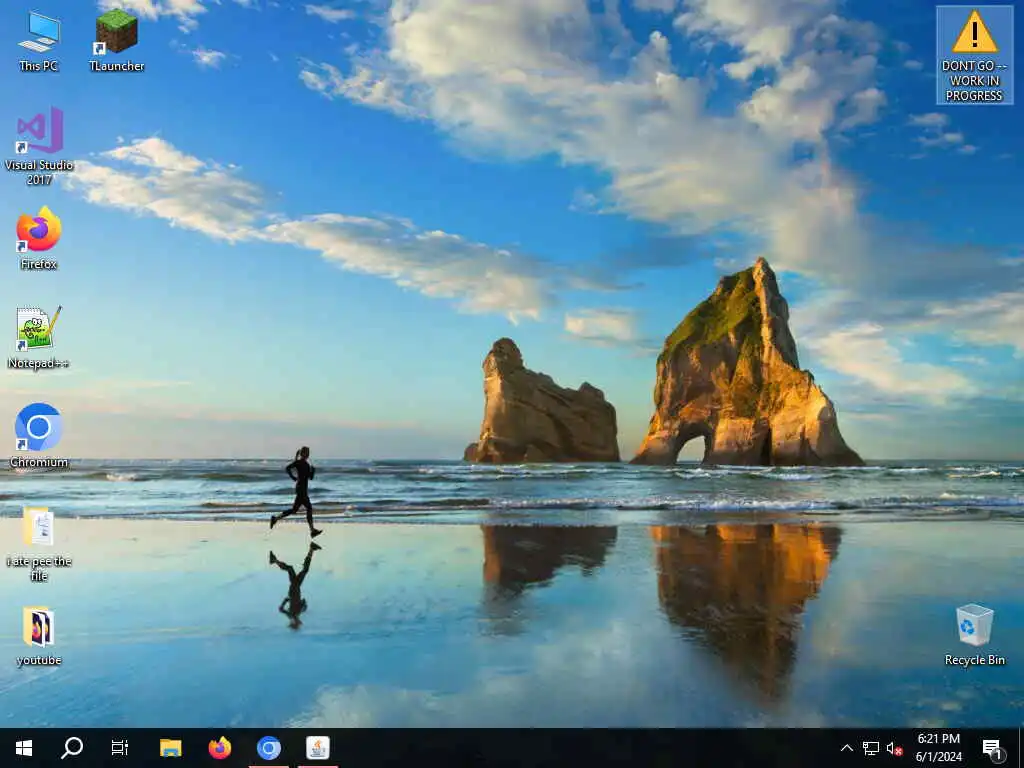Switch to Firefox in the taskbar
Viewport: 1024px width, 768px height.
click(219, 748)
